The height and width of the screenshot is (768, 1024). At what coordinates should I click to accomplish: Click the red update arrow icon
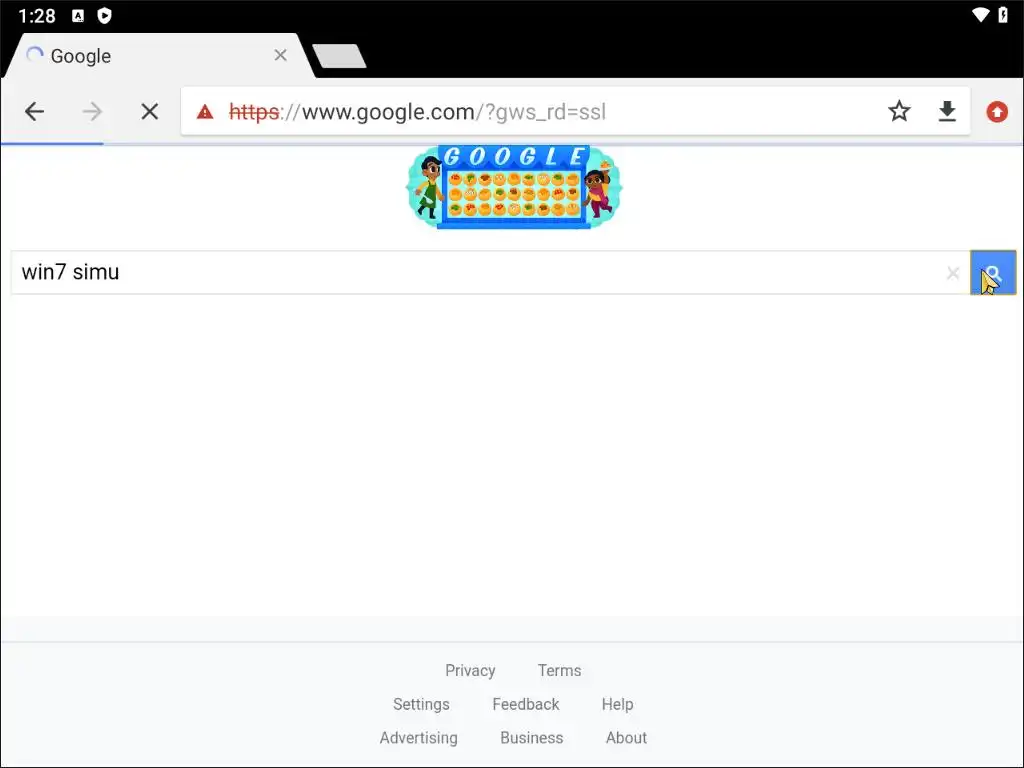point(997,112)
